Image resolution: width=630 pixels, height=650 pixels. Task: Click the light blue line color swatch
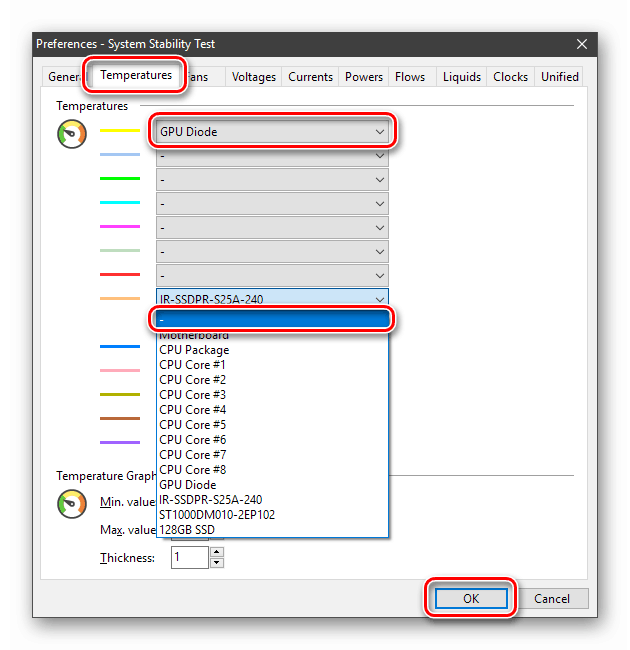(120, 155)
